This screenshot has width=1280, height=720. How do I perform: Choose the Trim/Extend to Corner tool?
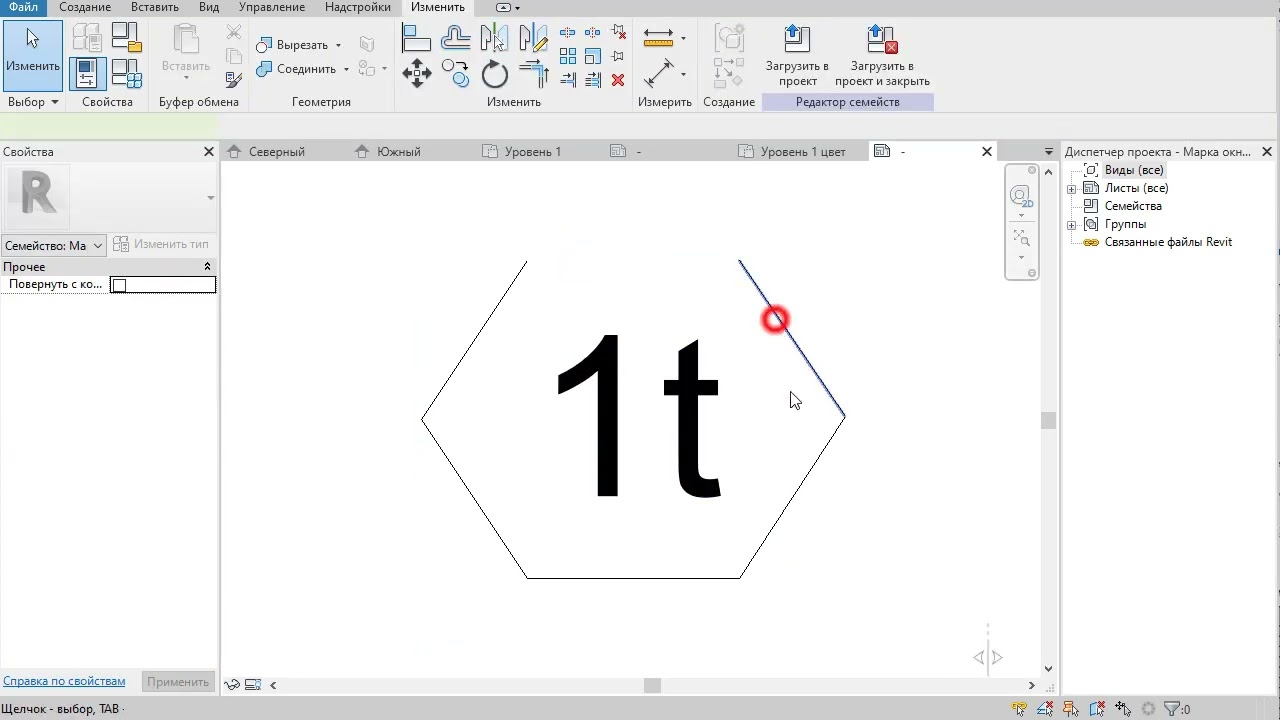point(534,73)
